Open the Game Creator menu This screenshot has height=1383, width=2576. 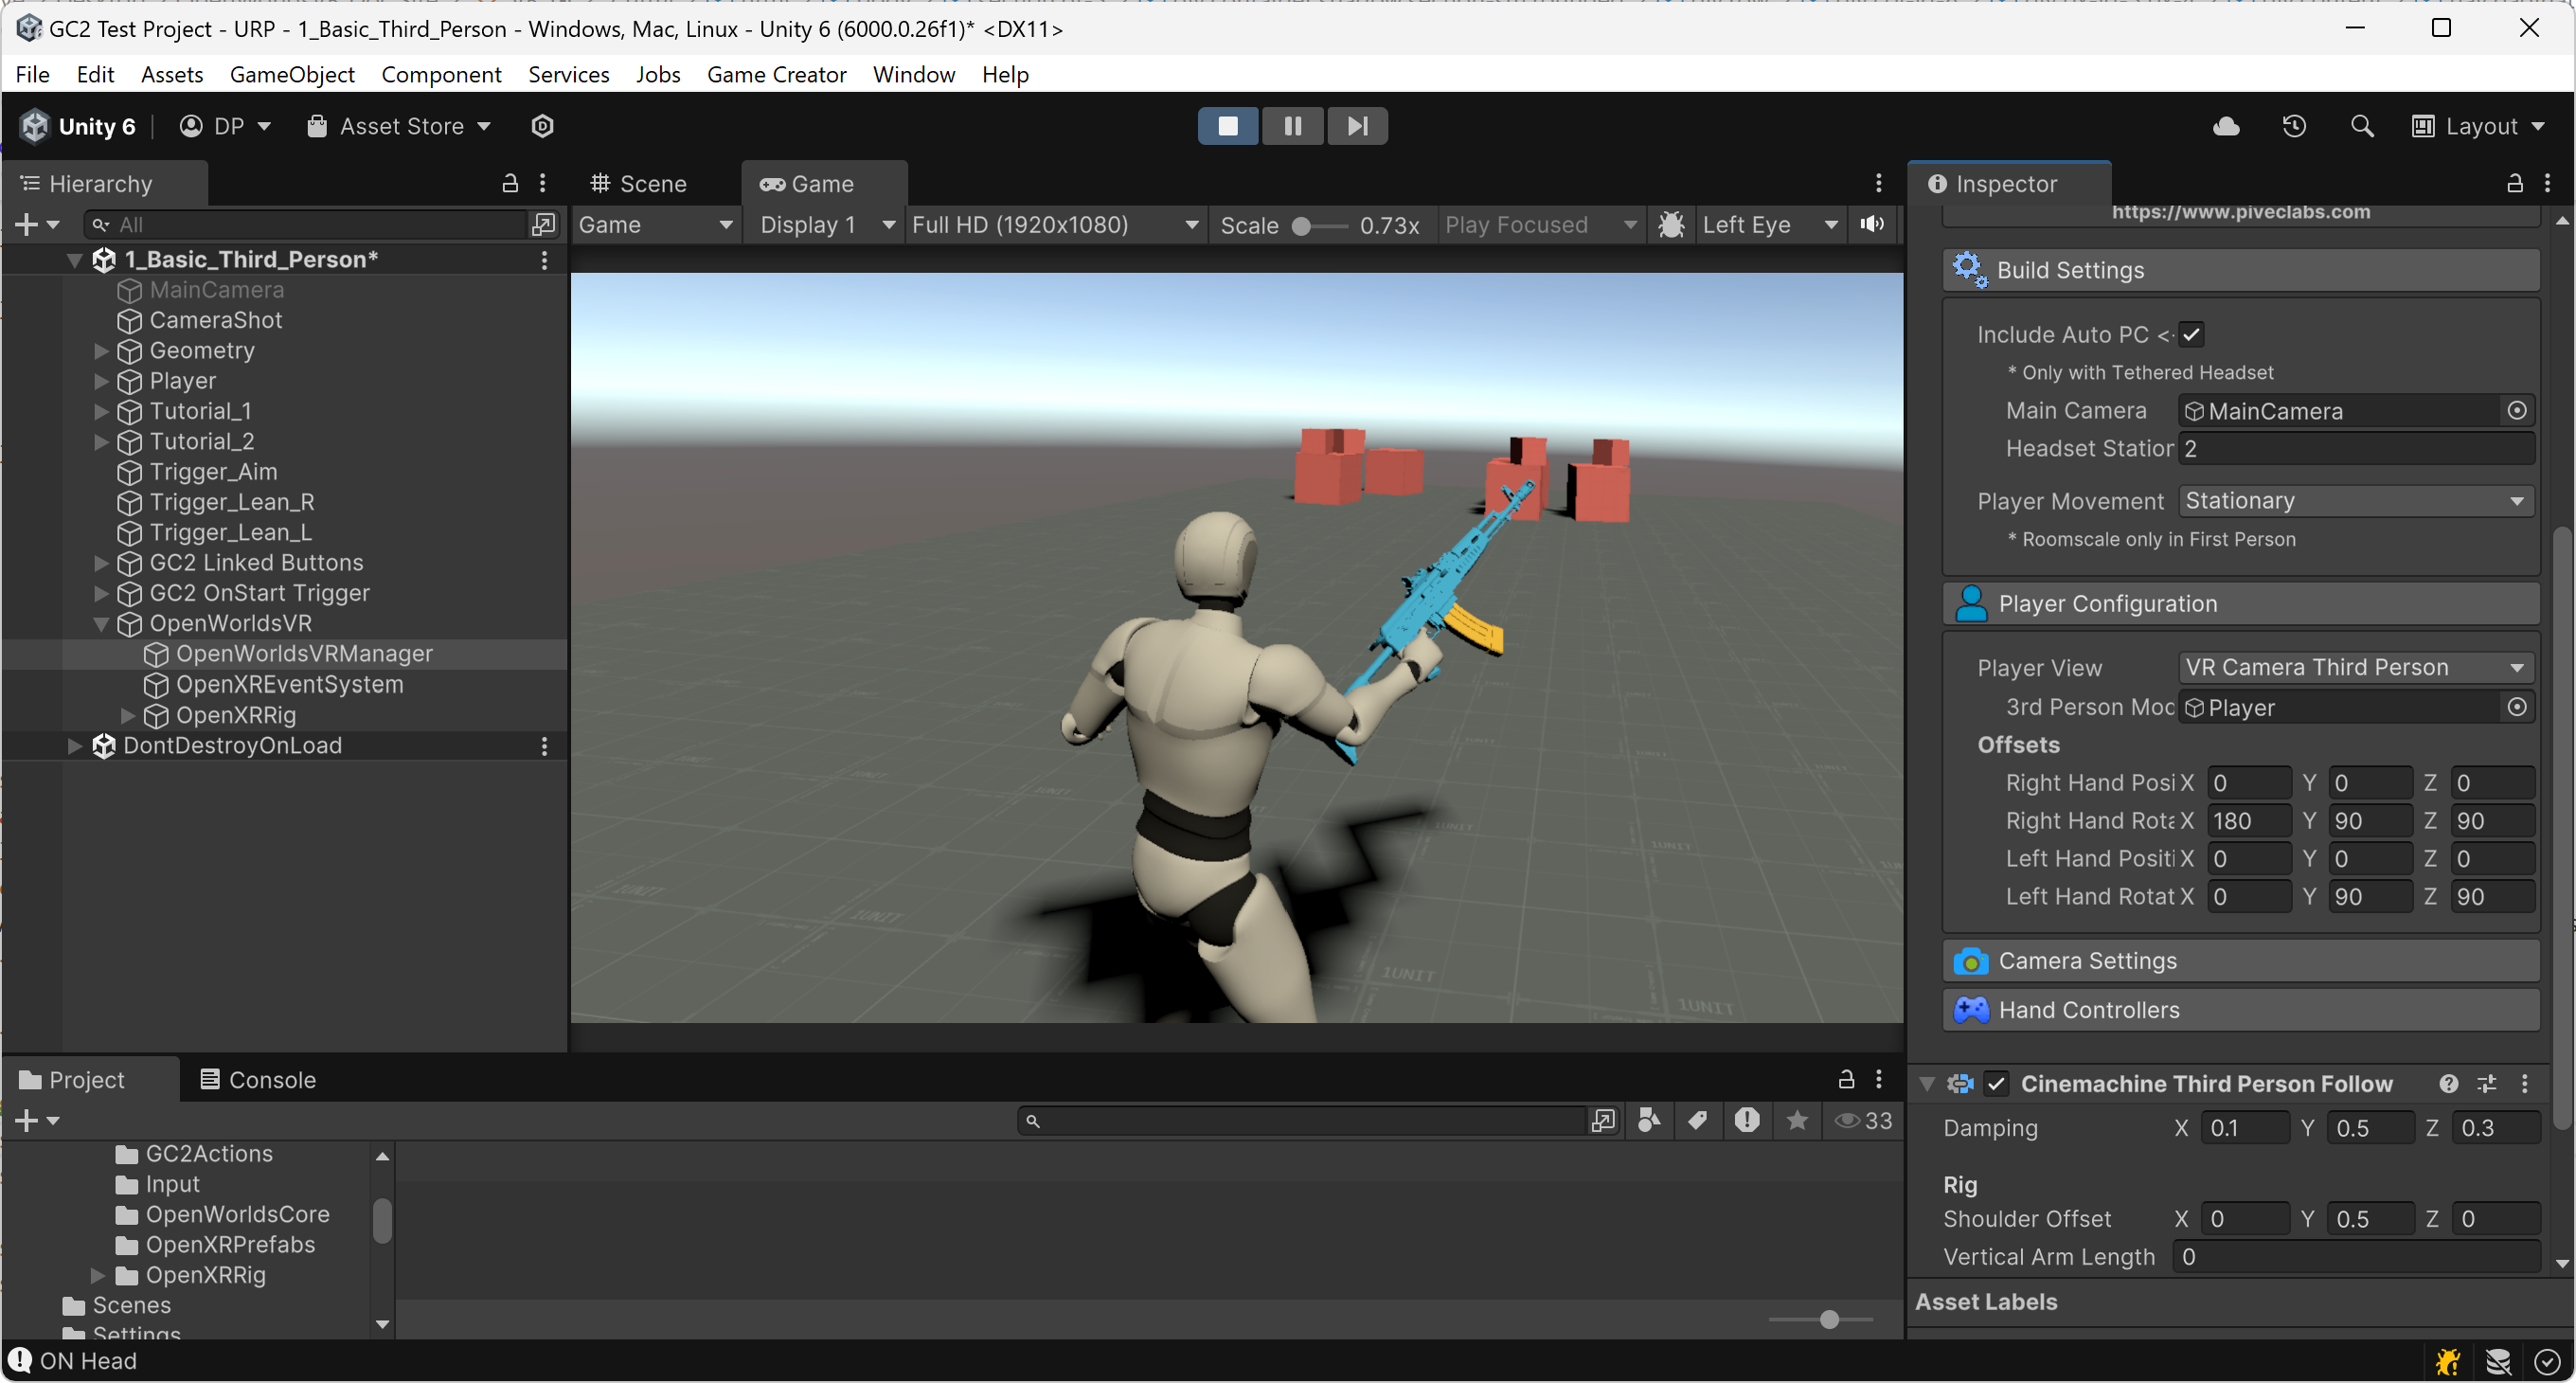776,74
